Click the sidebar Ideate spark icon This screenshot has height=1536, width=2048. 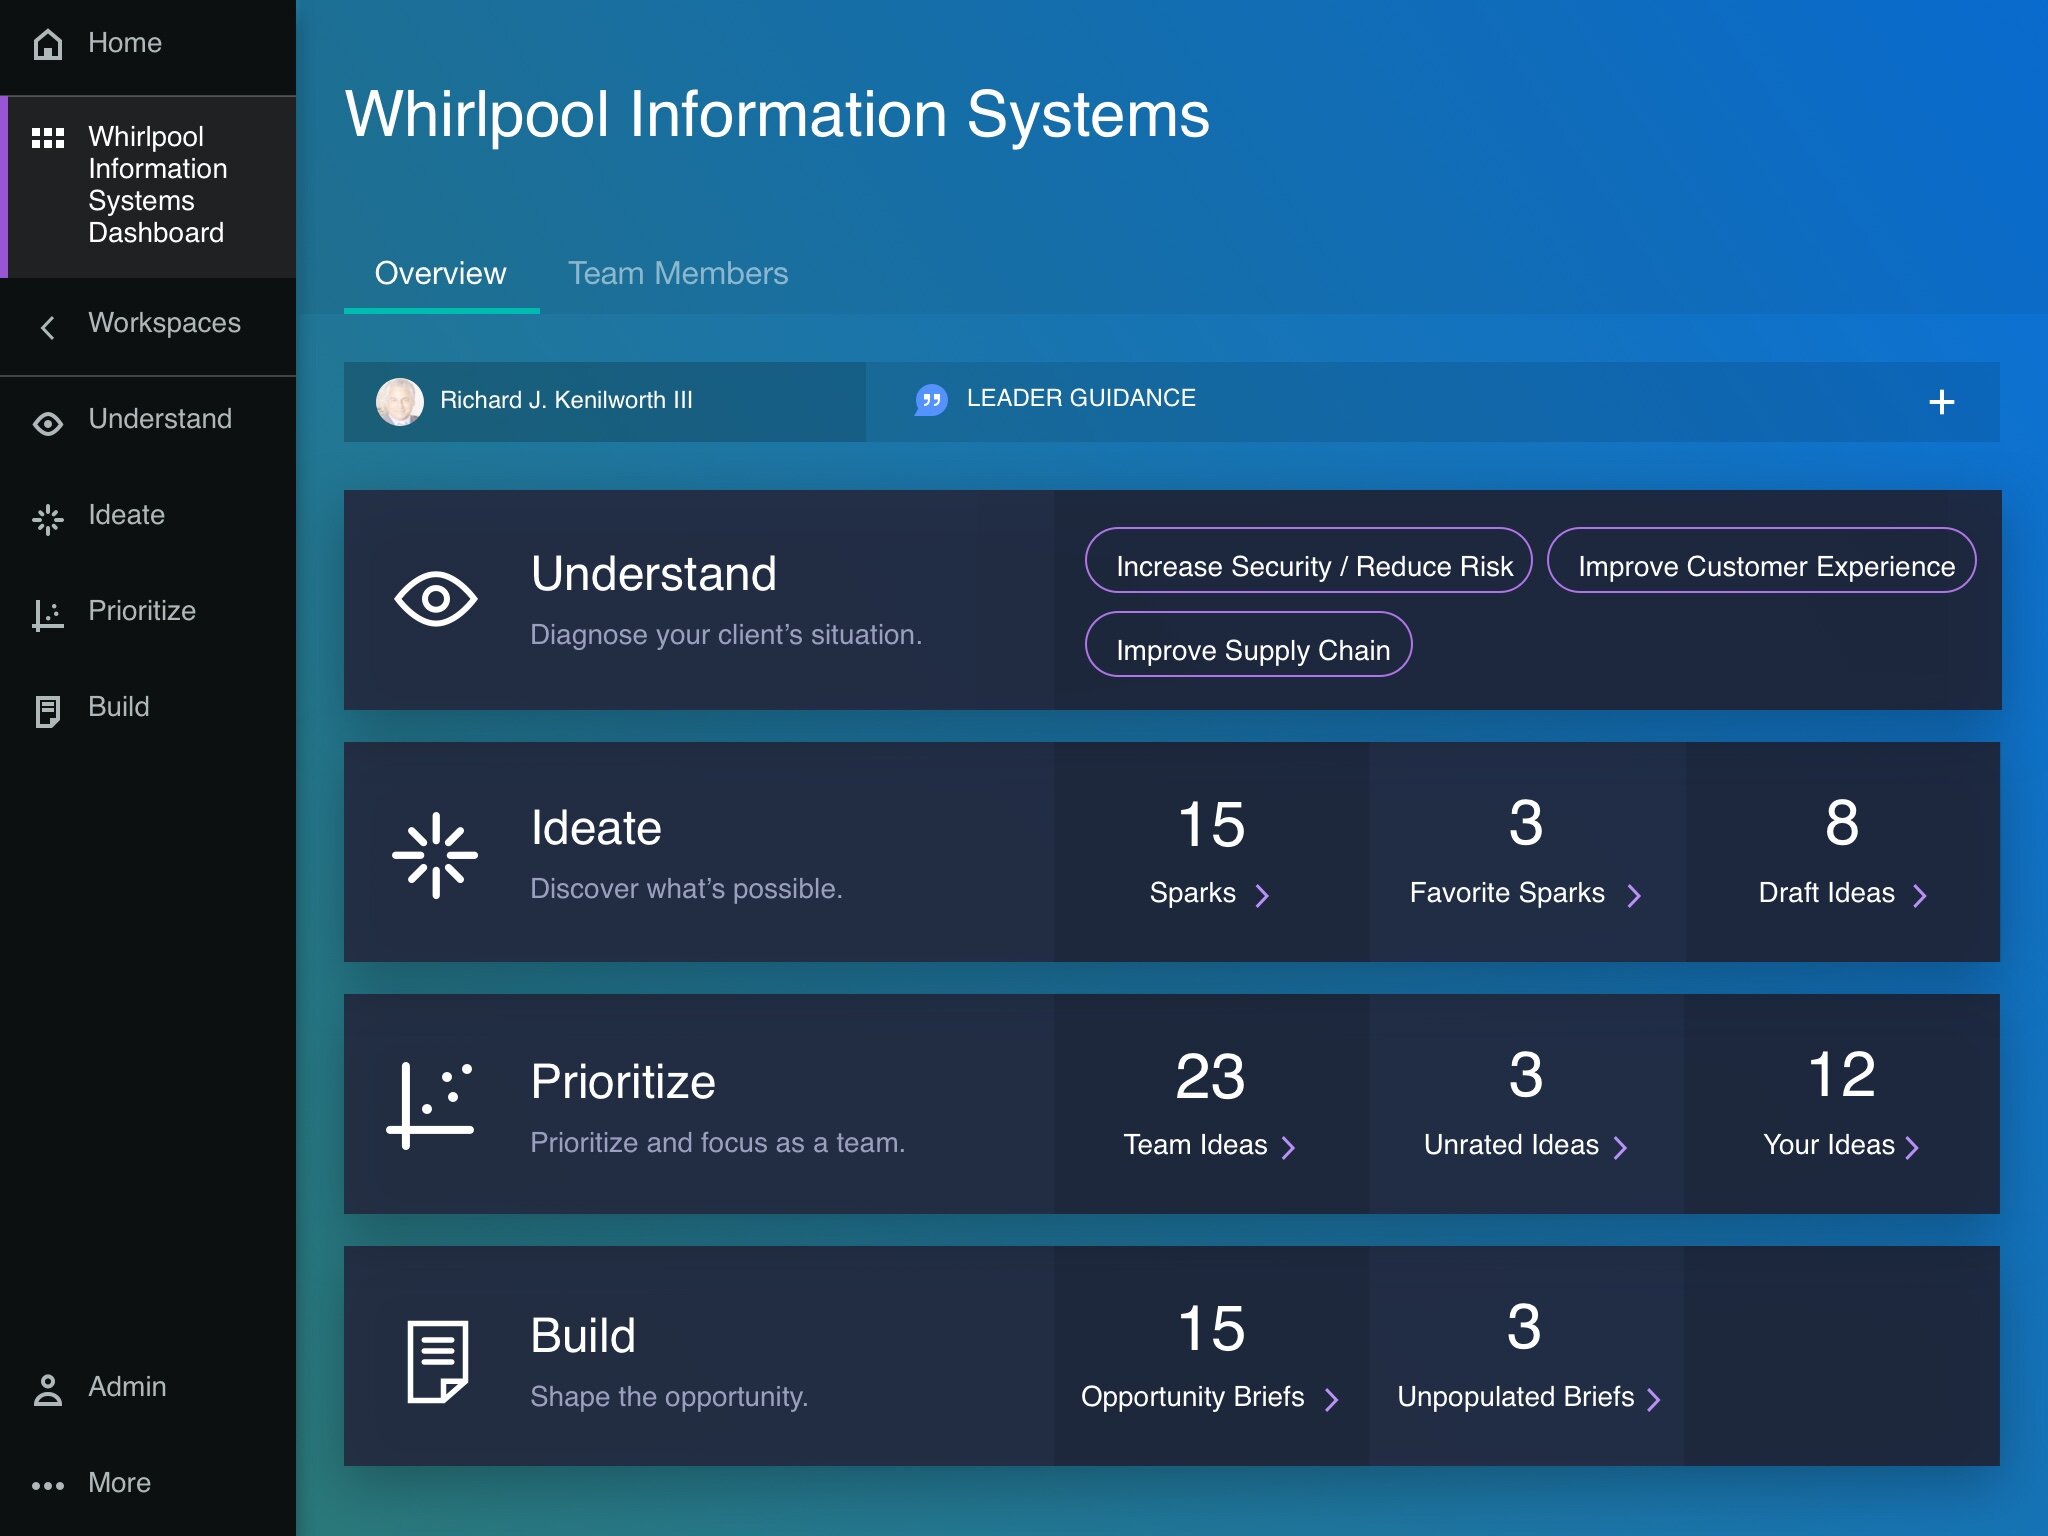point(48,519)
